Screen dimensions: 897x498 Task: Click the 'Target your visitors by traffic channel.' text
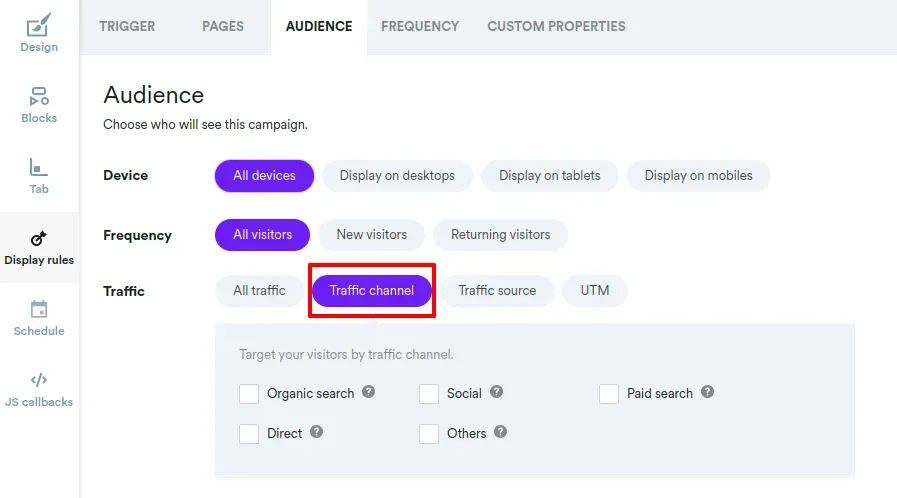[346, 354]
